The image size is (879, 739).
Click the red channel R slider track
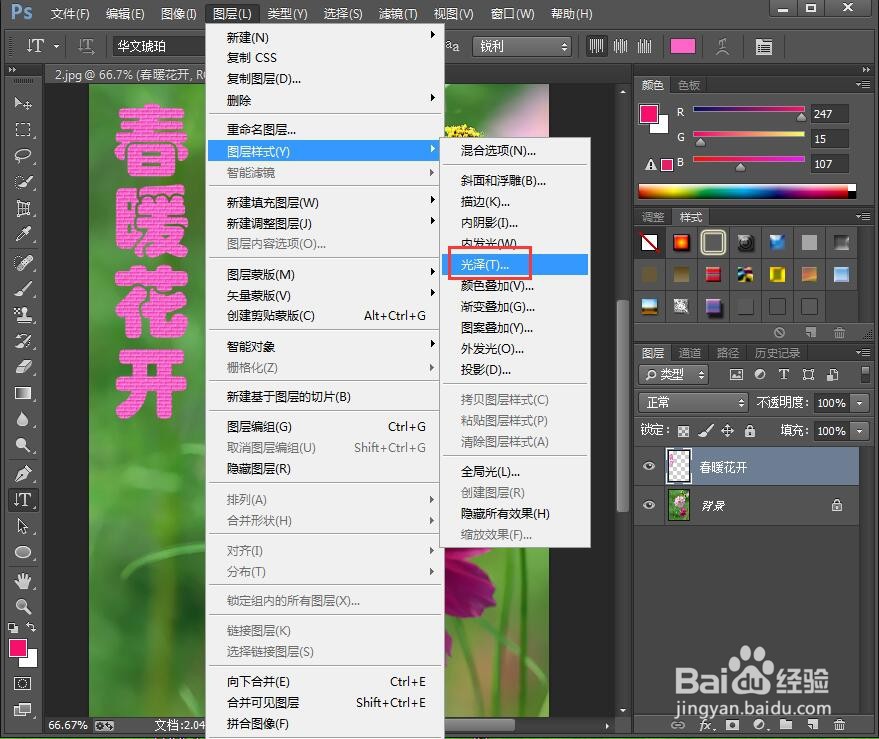click(x=748, y=109)
